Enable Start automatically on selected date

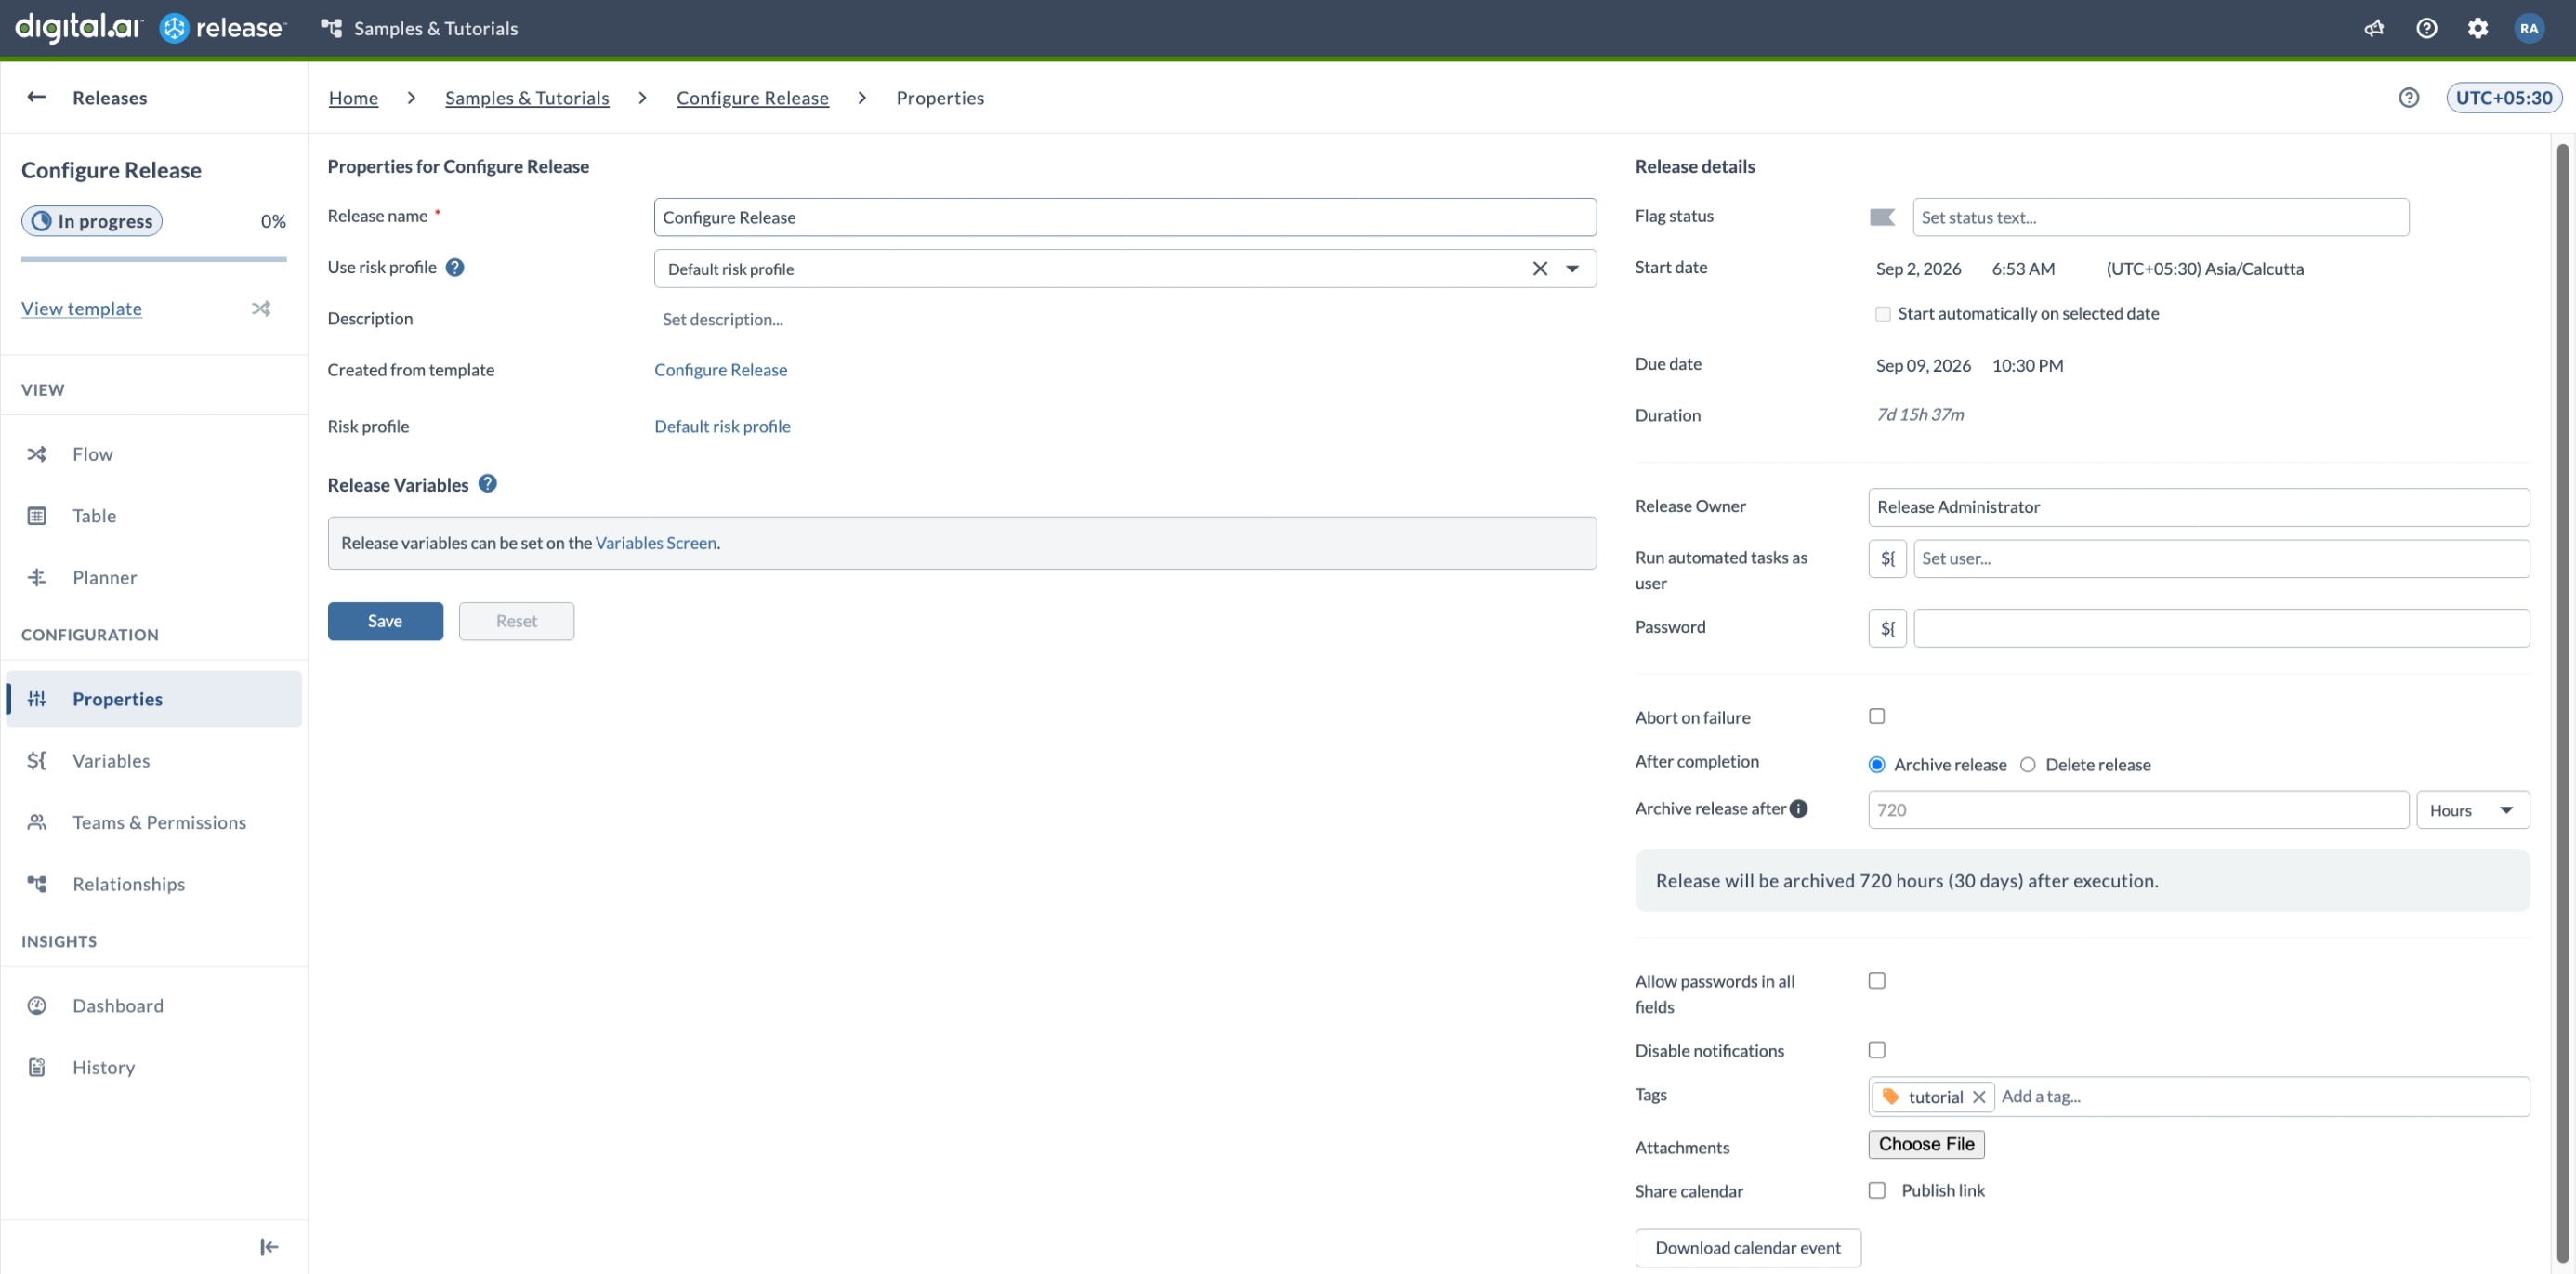(x=1882, y=314)
